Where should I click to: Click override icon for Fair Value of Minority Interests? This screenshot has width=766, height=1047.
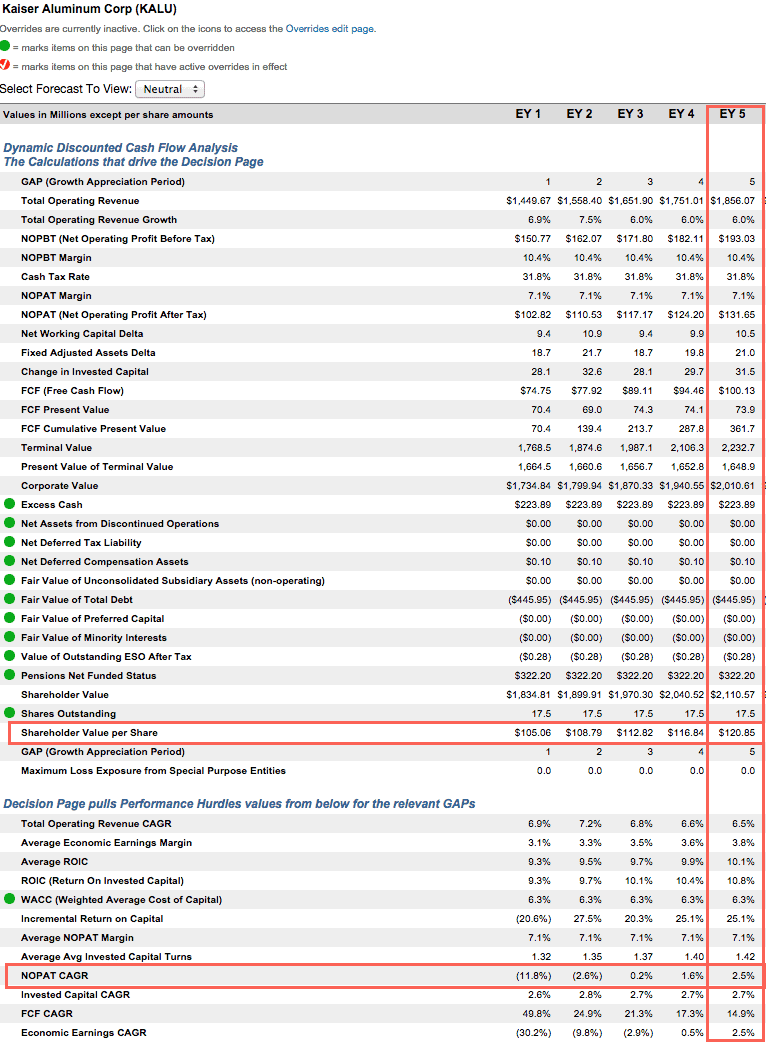(x=10, y=637)
